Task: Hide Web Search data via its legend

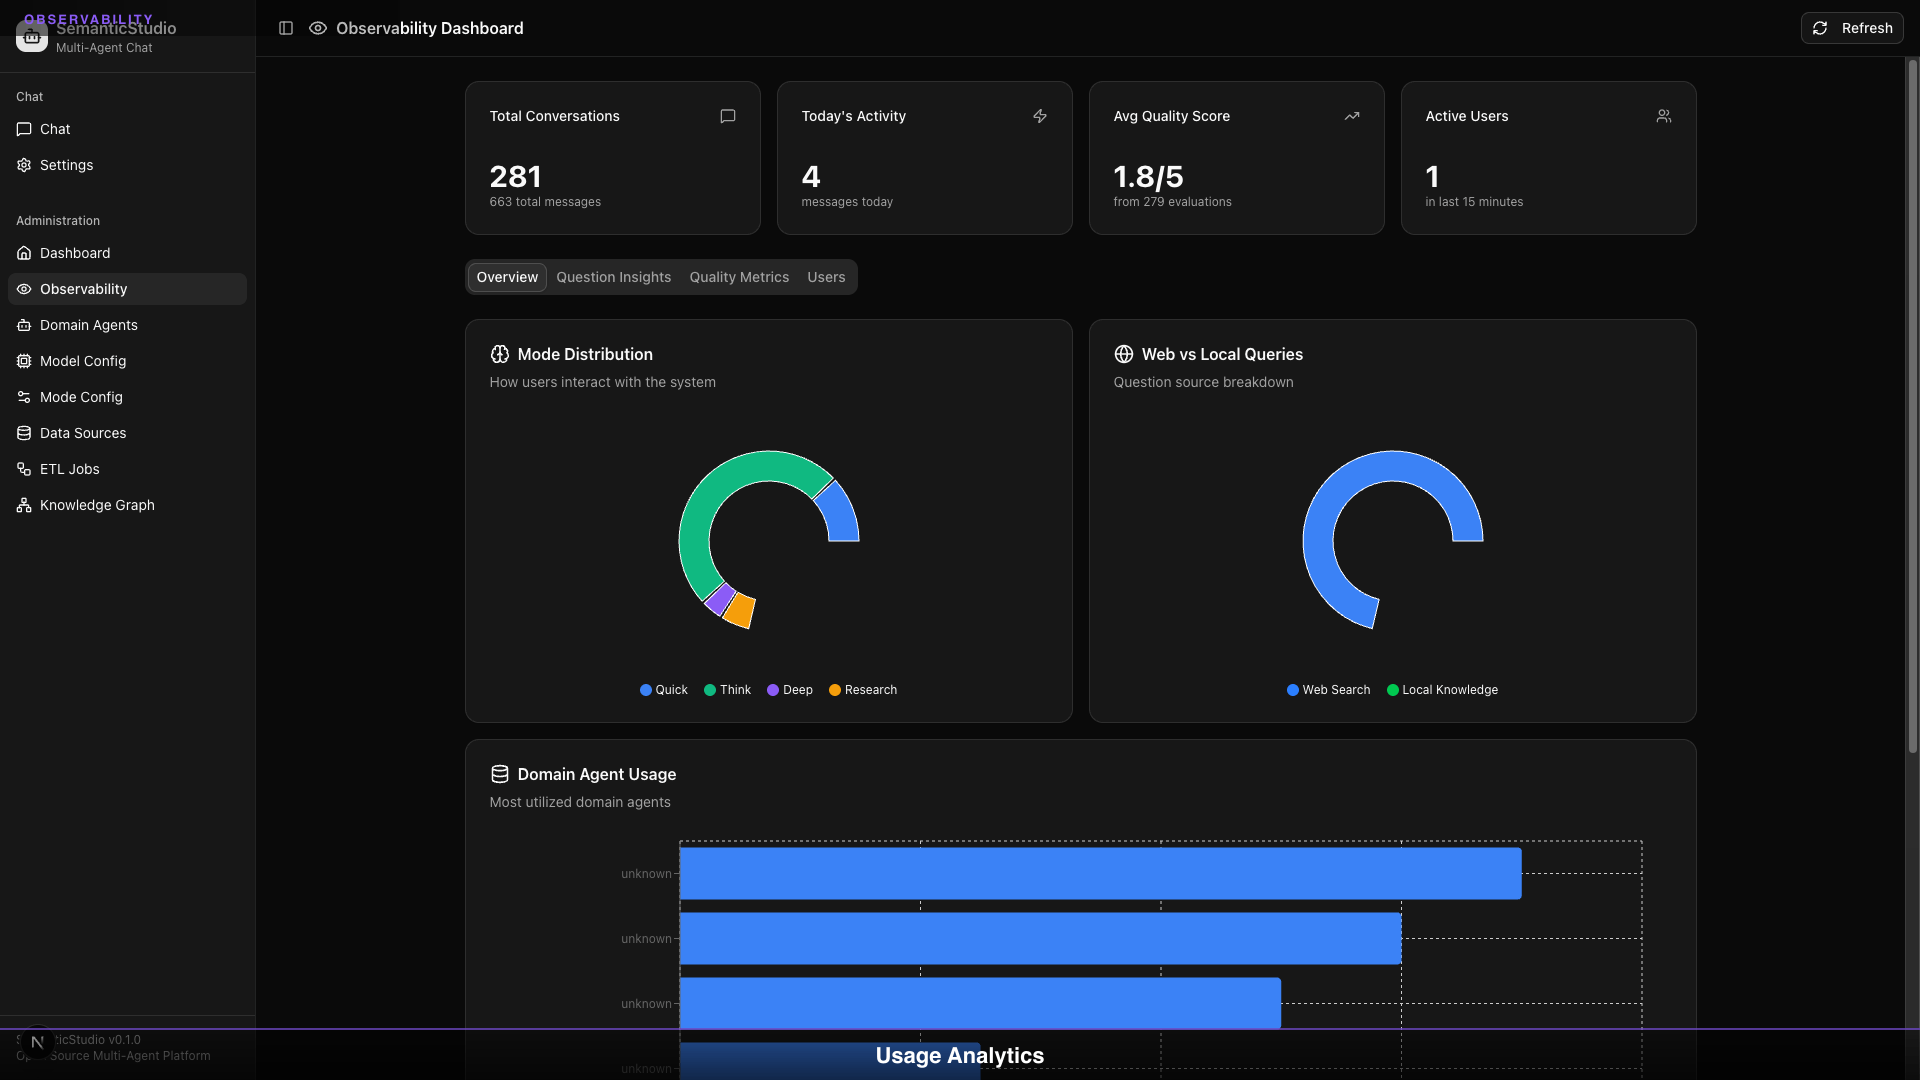Action: pyautogui.click(x=1328, y=690)
